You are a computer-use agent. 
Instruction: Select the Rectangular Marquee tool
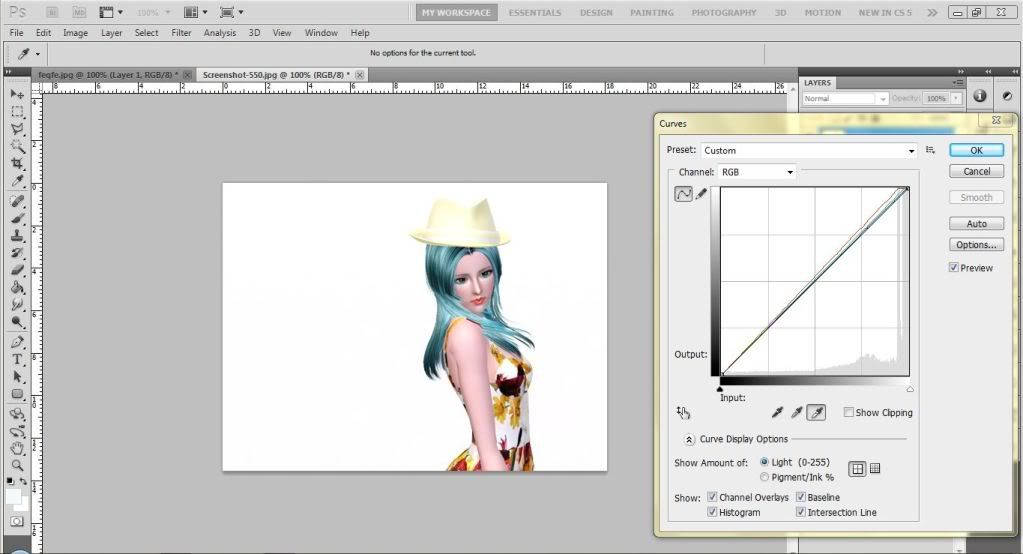coord(17,112)
